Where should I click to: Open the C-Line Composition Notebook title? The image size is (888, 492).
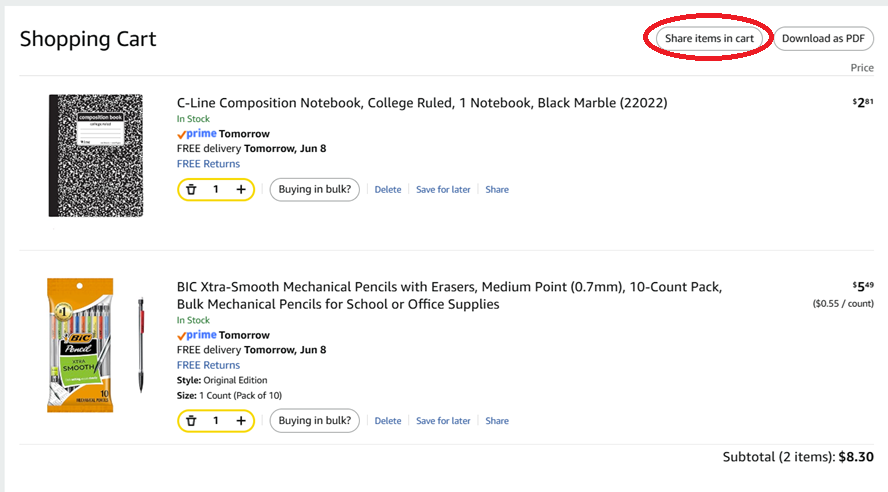422,103
